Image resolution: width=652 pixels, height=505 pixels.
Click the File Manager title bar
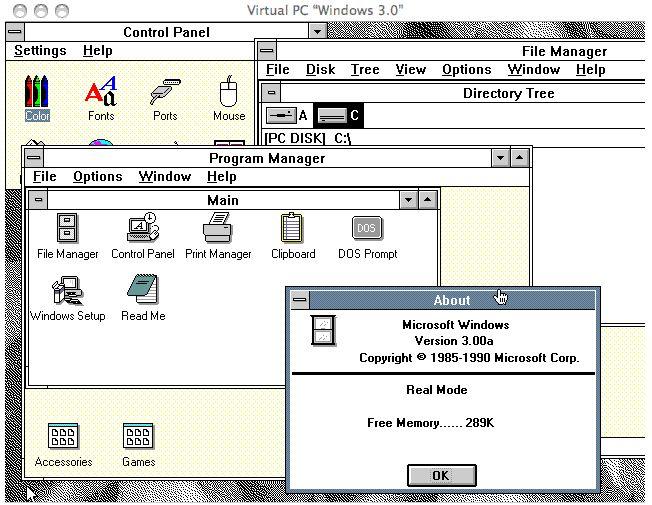[461, 51]
